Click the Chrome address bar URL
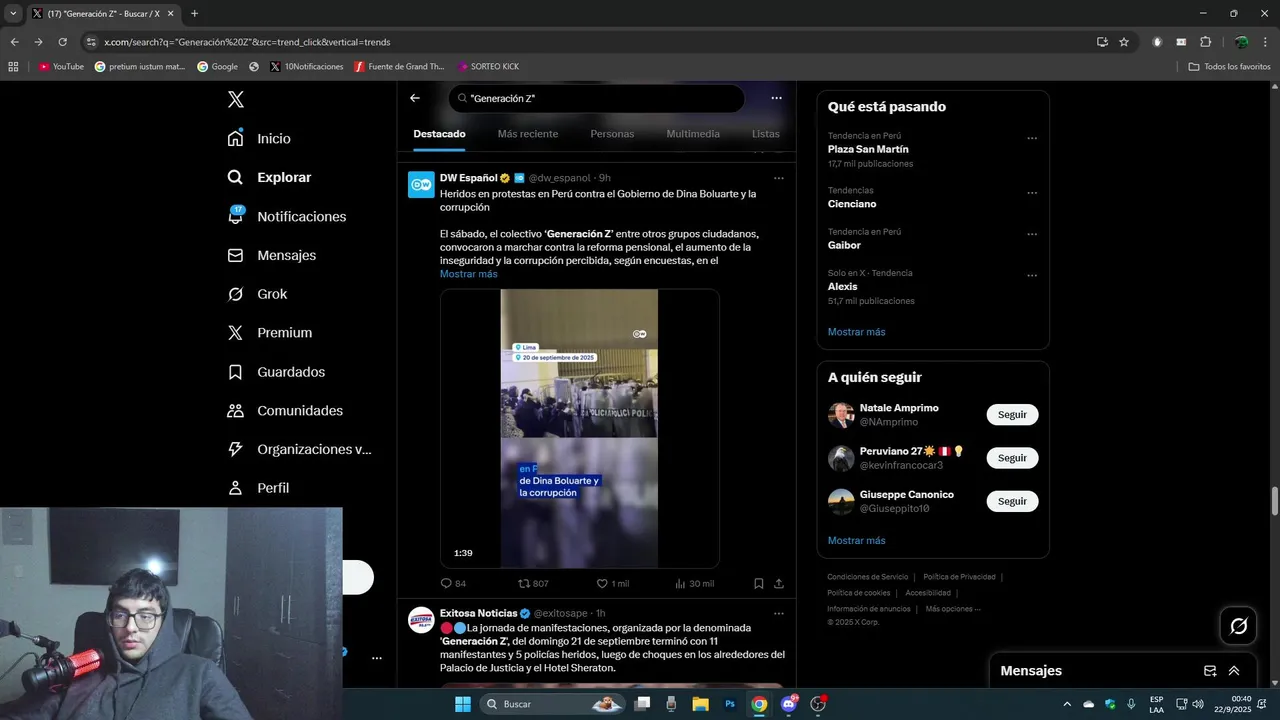The height and width of the screenshot is (720, 1280). (247, 42)
